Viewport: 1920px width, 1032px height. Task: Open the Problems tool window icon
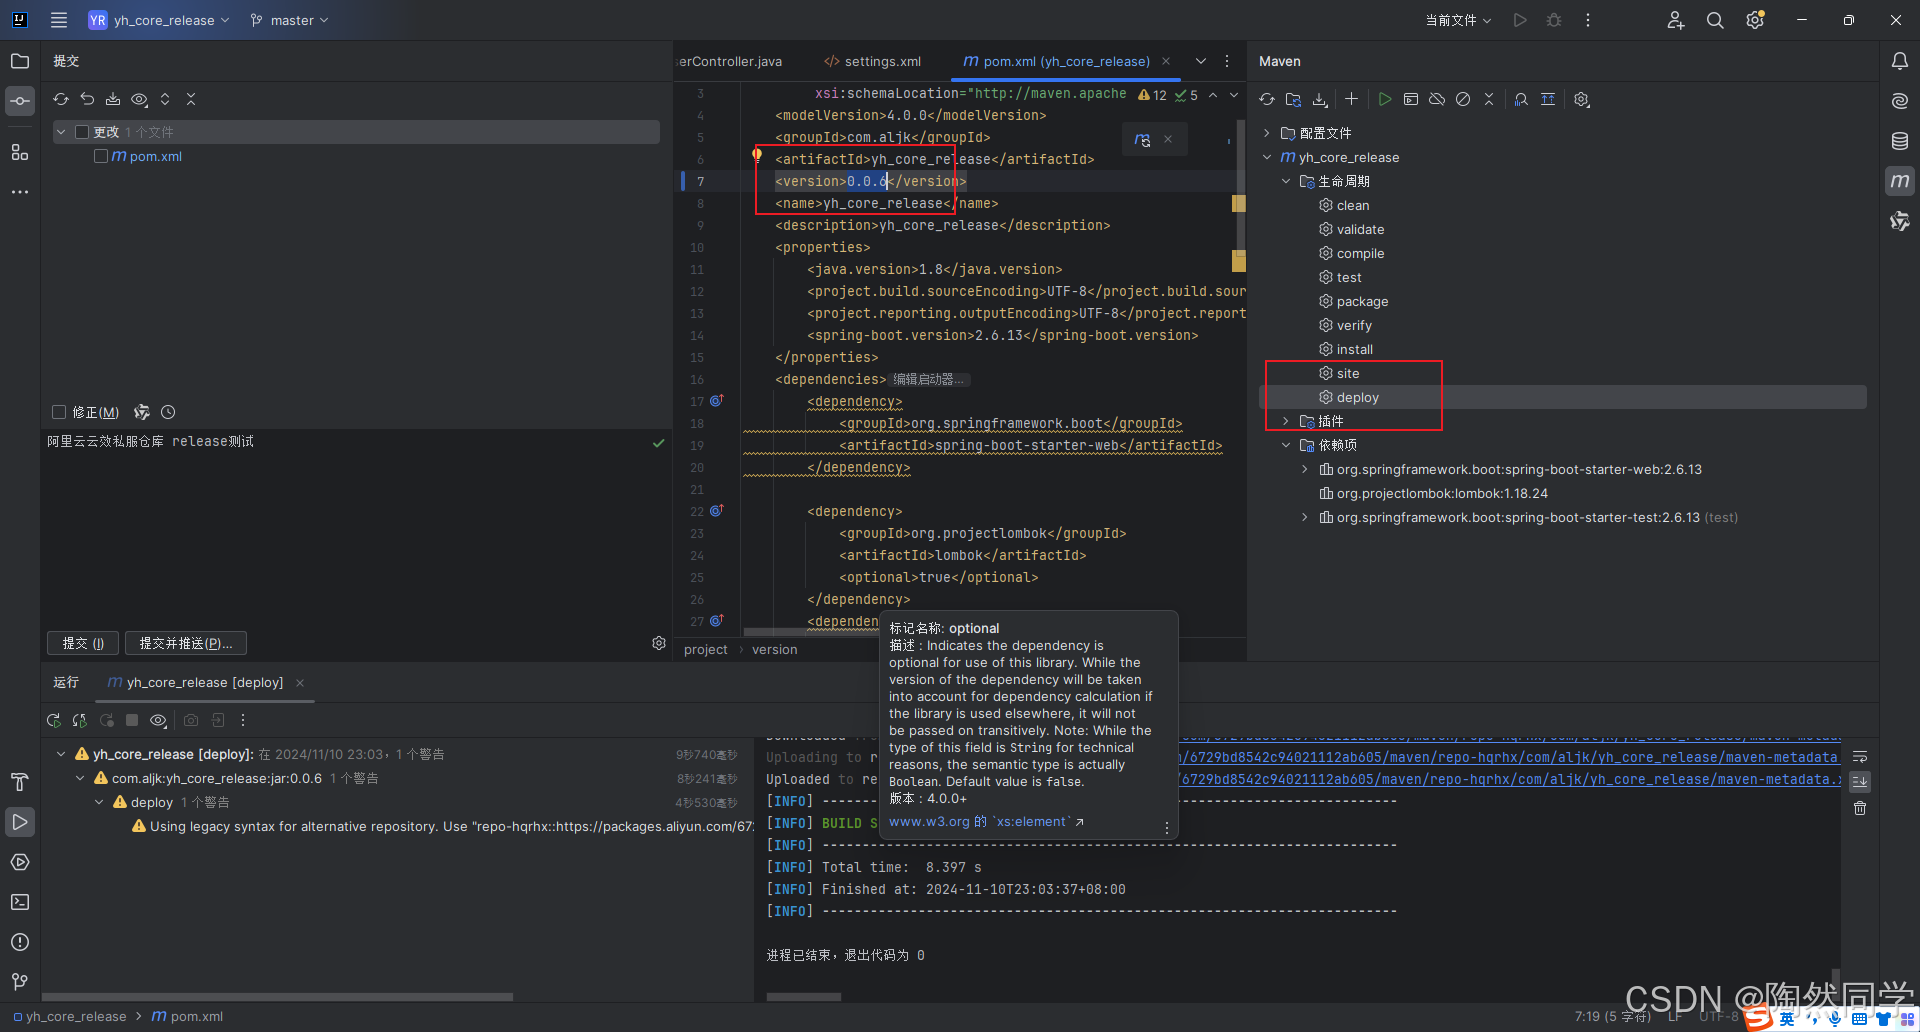[x=20, y=942]
